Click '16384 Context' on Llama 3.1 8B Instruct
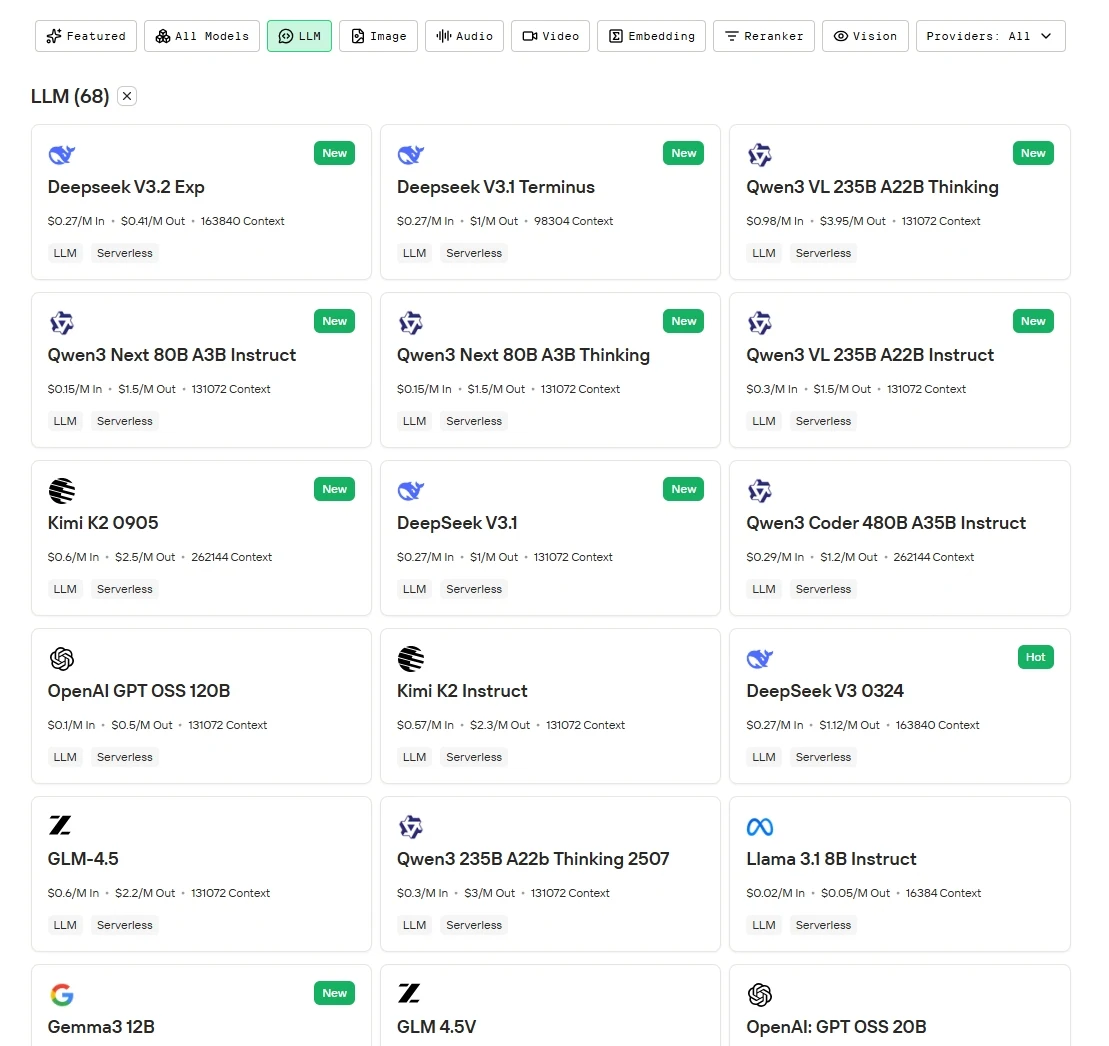Screen dimensions: 1109x1046 [x=943, y=893]
